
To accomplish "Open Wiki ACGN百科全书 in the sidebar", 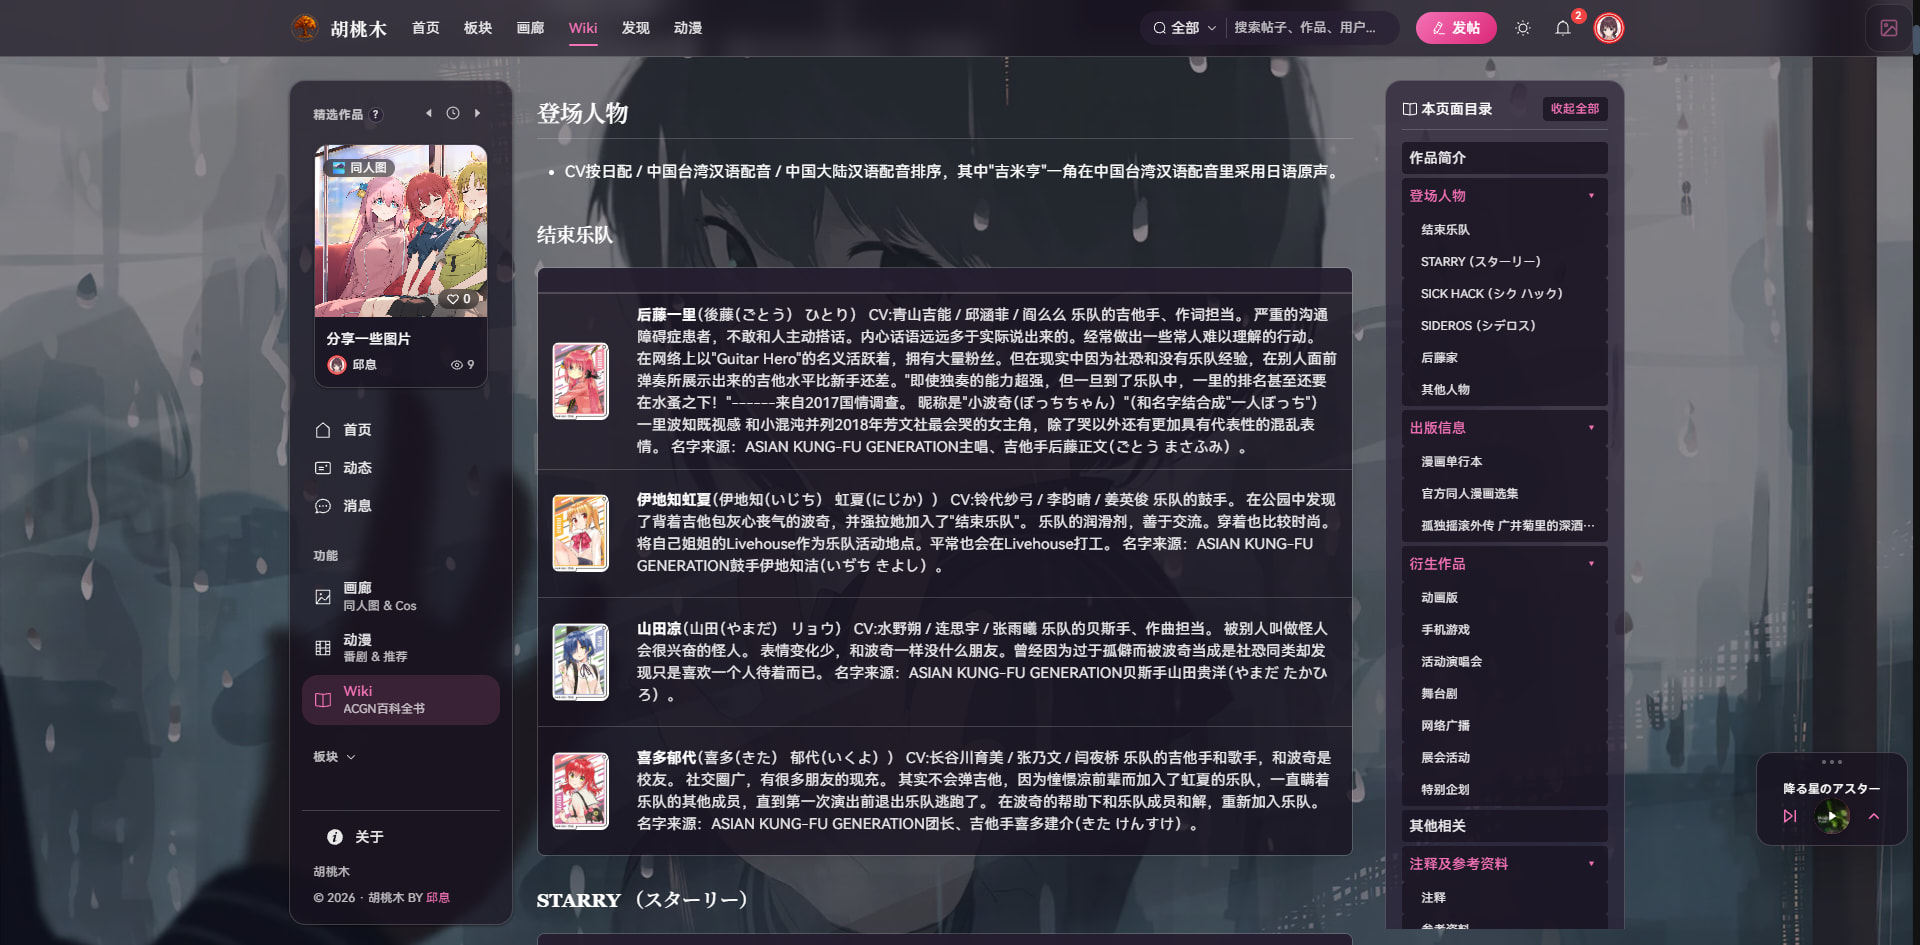I will click(x=400, y=700).
